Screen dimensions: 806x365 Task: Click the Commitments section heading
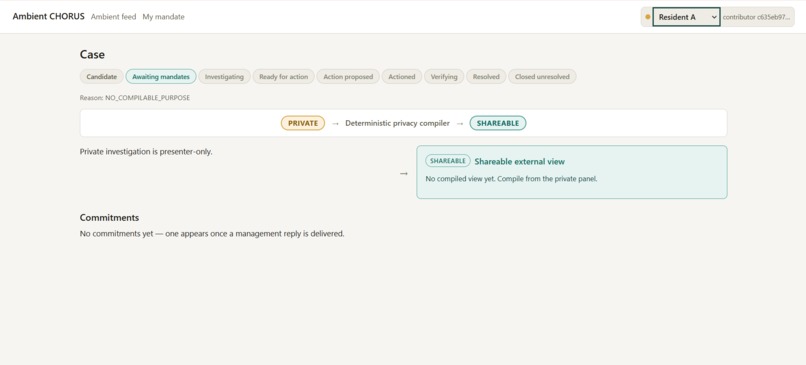pos(109,217)
